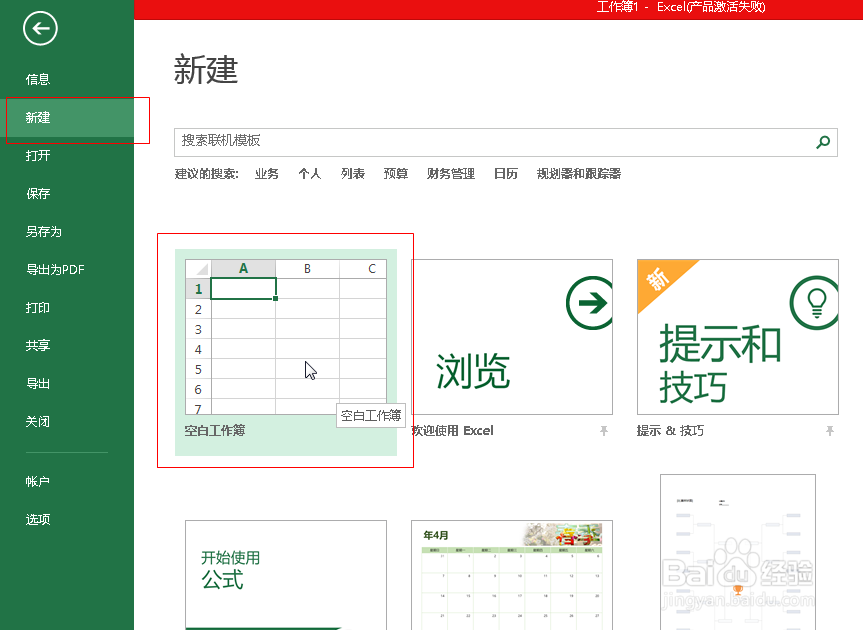Viewport: 863px width, 630px height.
Task: Open the 浏览 welcome tour template
Action: tap(512, 337)
